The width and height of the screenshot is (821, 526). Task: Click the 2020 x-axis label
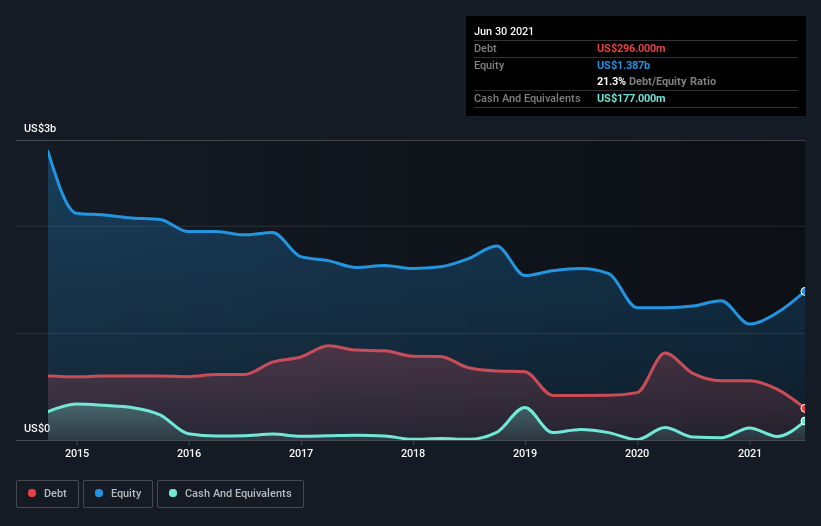click(637, 453)
